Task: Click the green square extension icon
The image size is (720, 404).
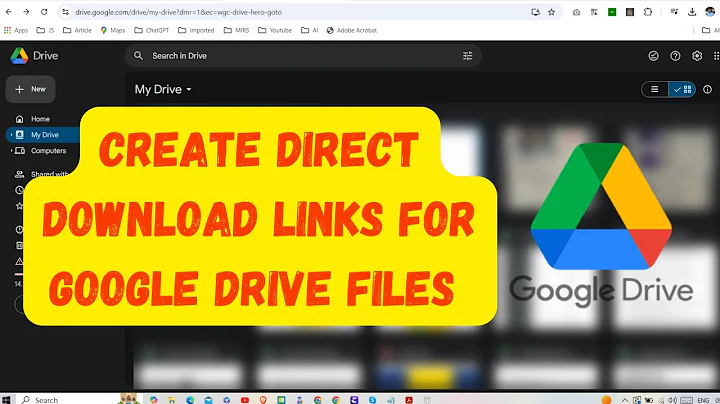Action: pyautogui.click(x=612, y=12)
